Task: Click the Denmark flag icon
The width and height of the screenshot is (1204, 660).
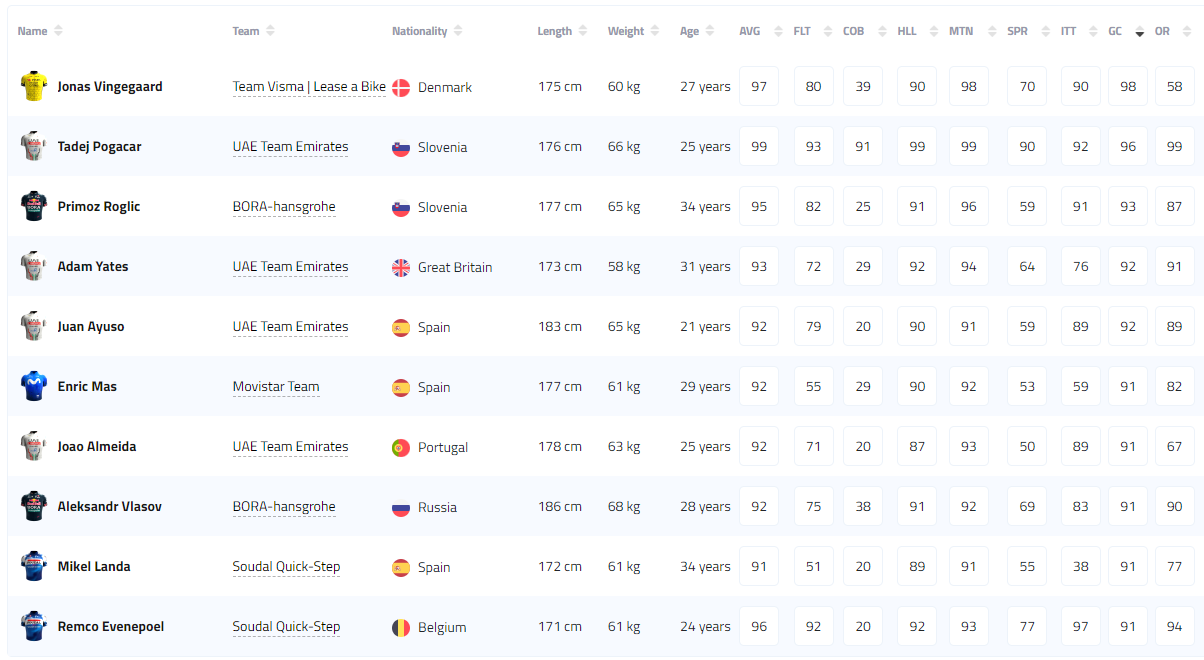Action: [x=401, y=87]
